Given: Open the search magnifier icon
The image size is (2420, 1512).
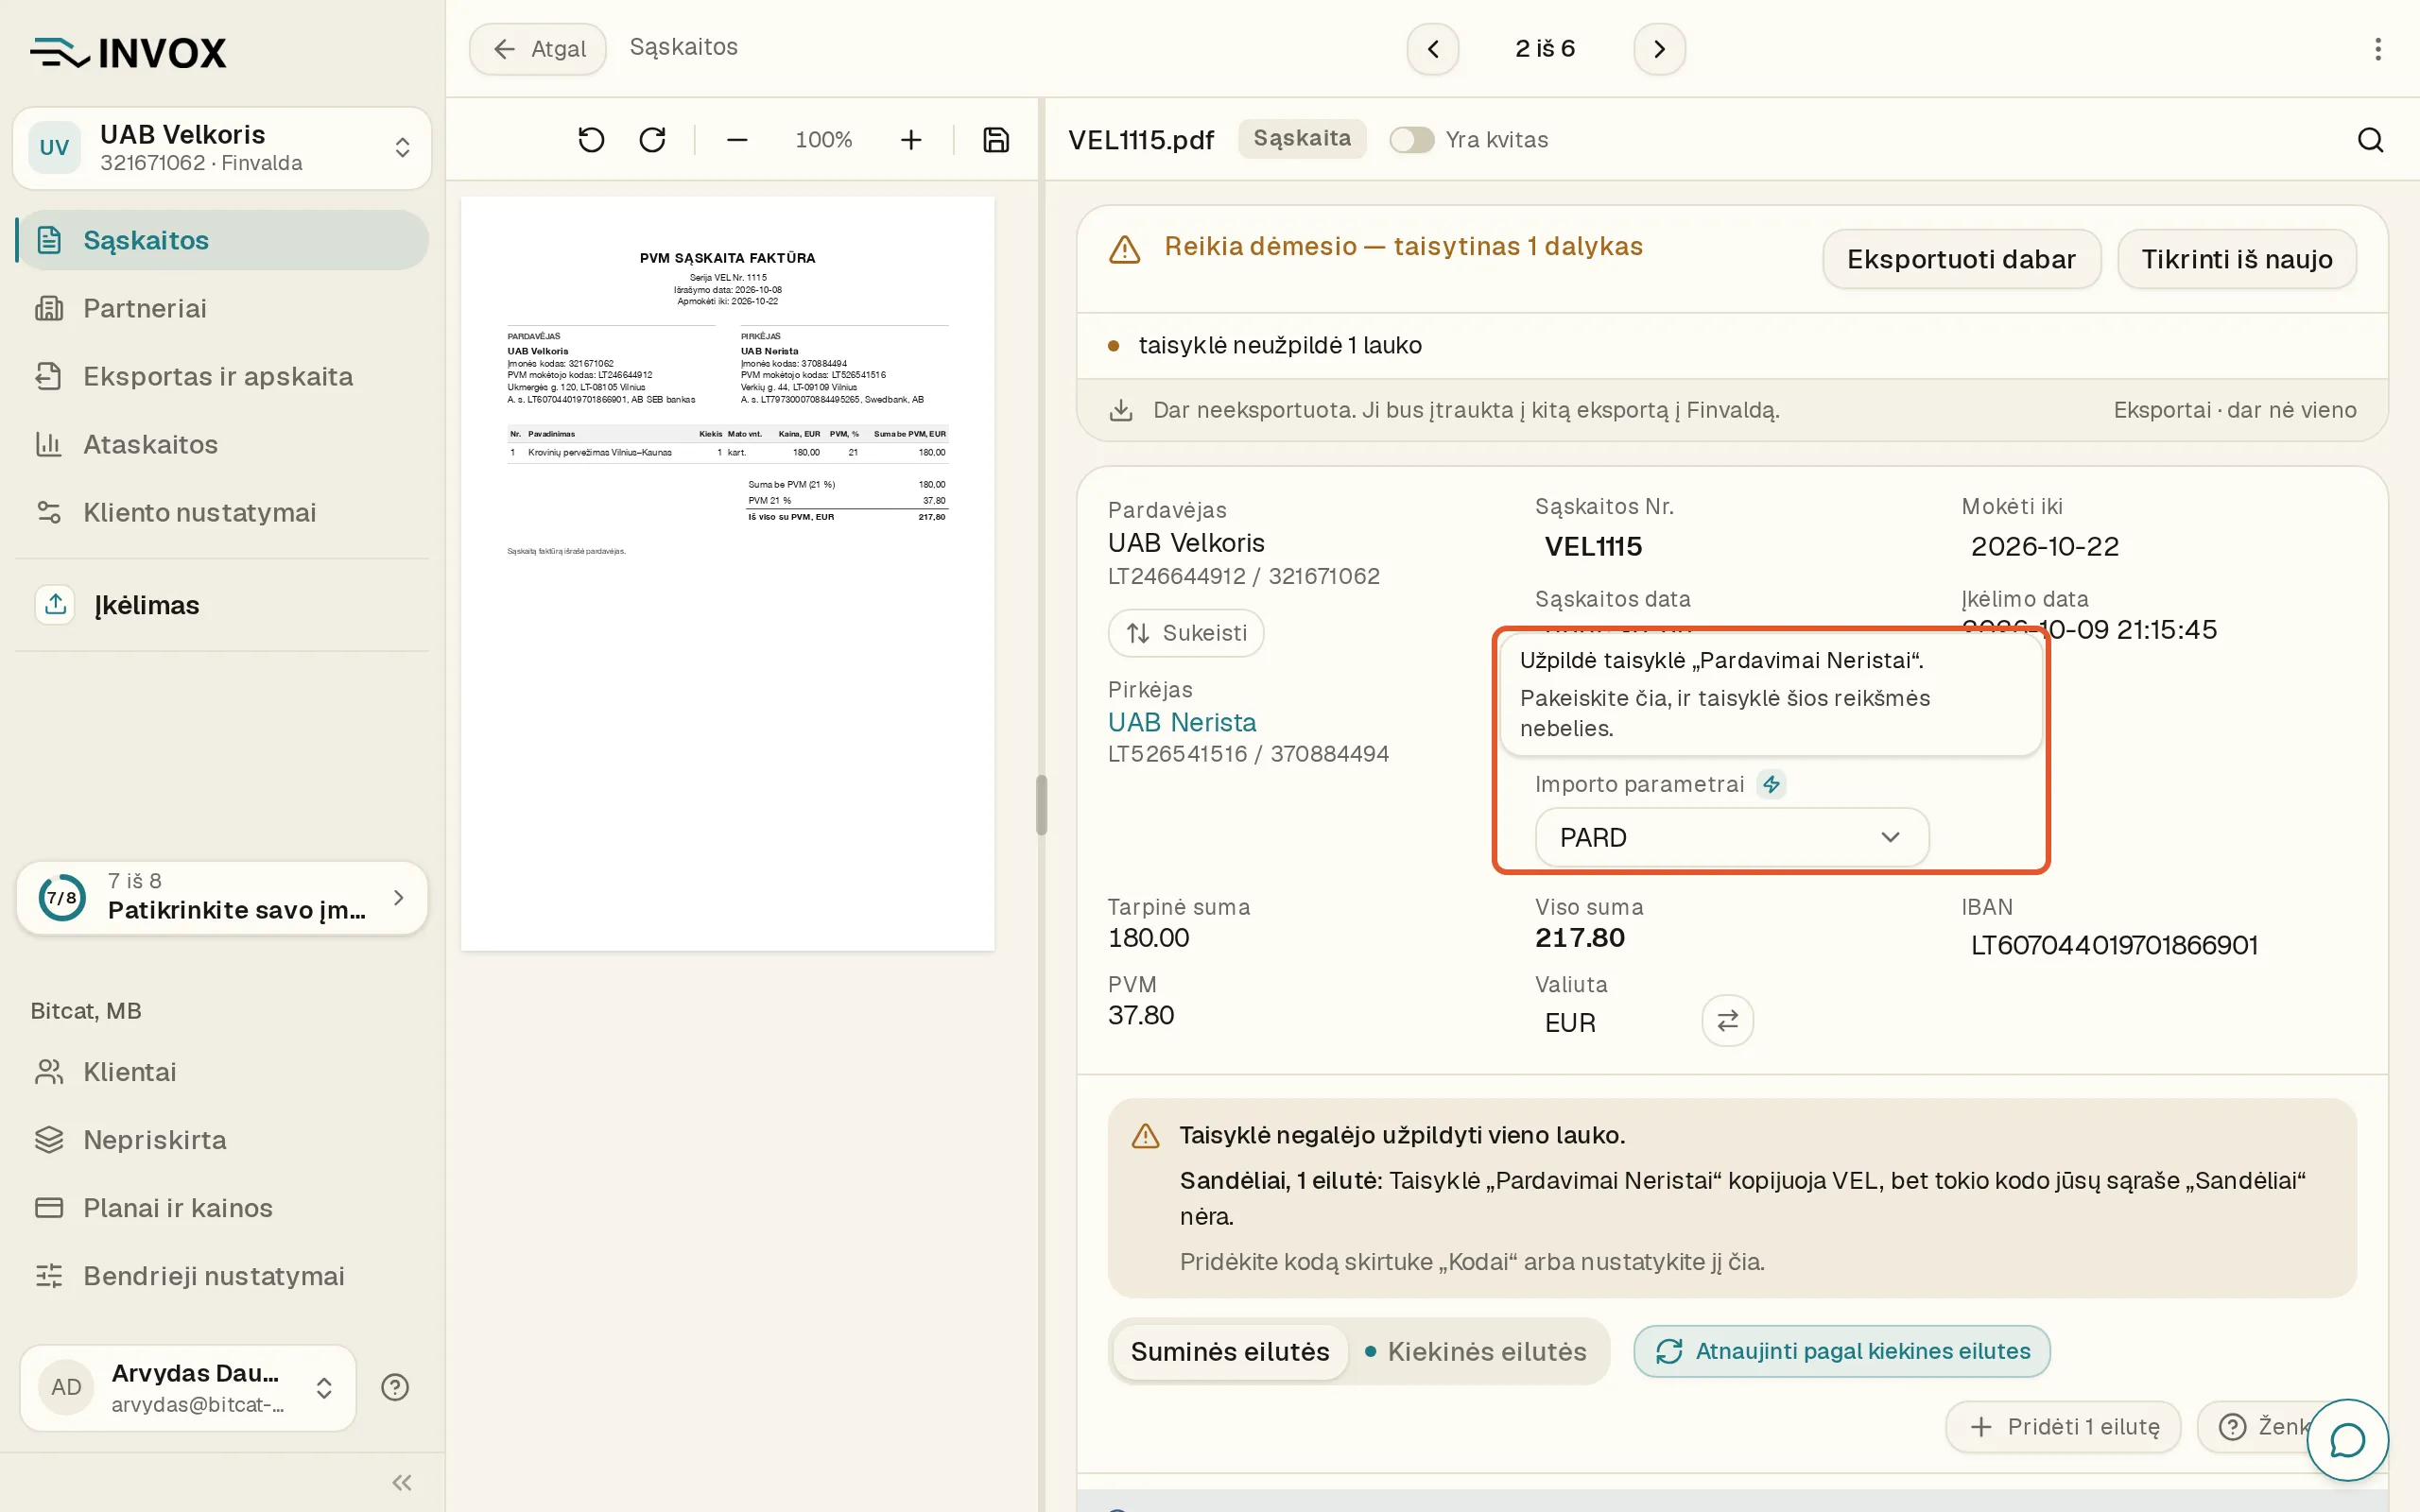Looking at the screenshot, I should (2371, 140).
